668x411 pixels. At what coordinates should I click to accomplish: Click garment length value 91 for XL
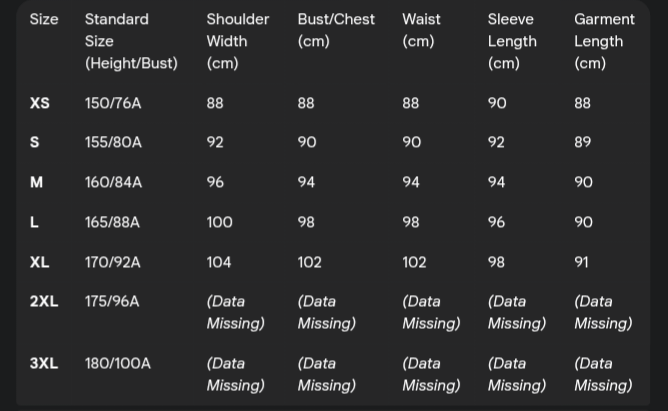[x=581, y=262]
